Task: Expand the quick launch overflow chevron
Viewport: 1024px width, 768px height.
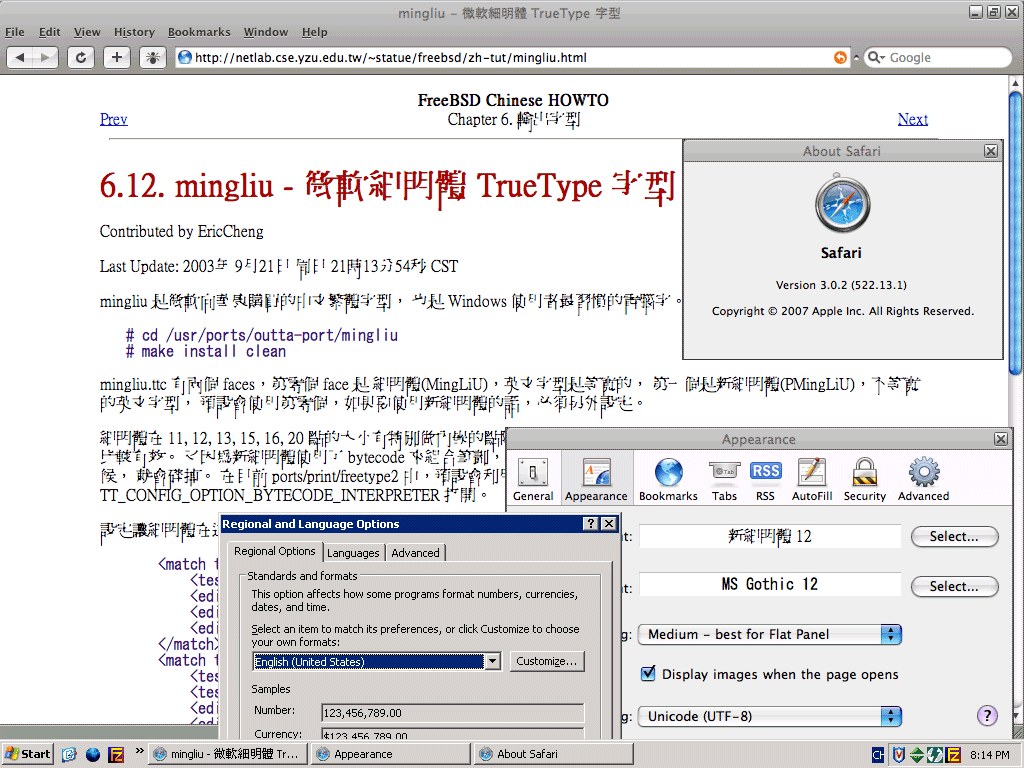Action: pyautogui.click(x=139, y=752)
